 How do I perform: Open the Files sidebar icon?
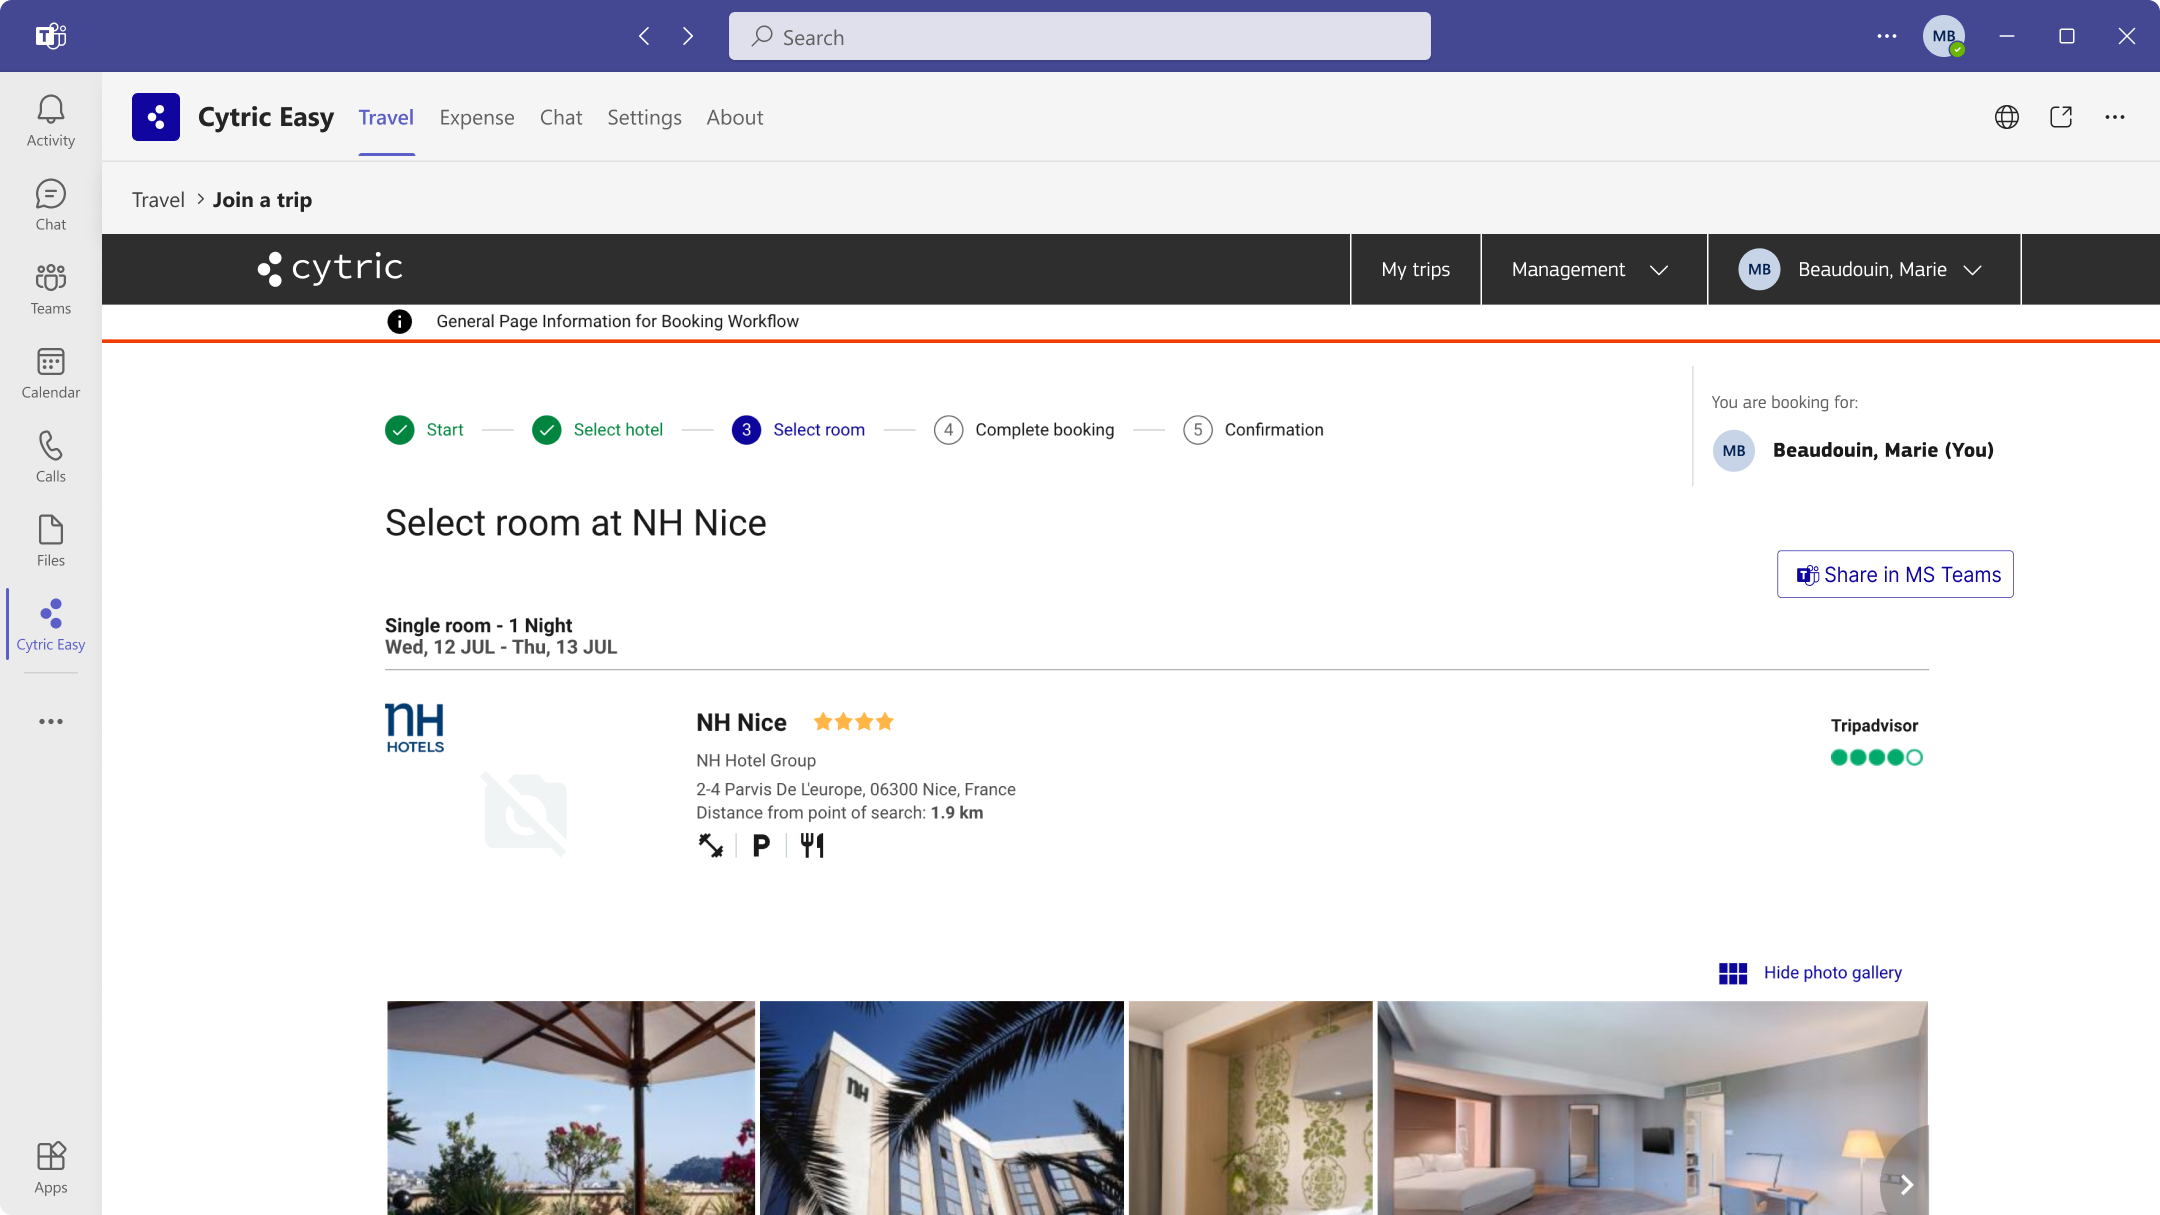pyautogui.click(x=50, y=540)
